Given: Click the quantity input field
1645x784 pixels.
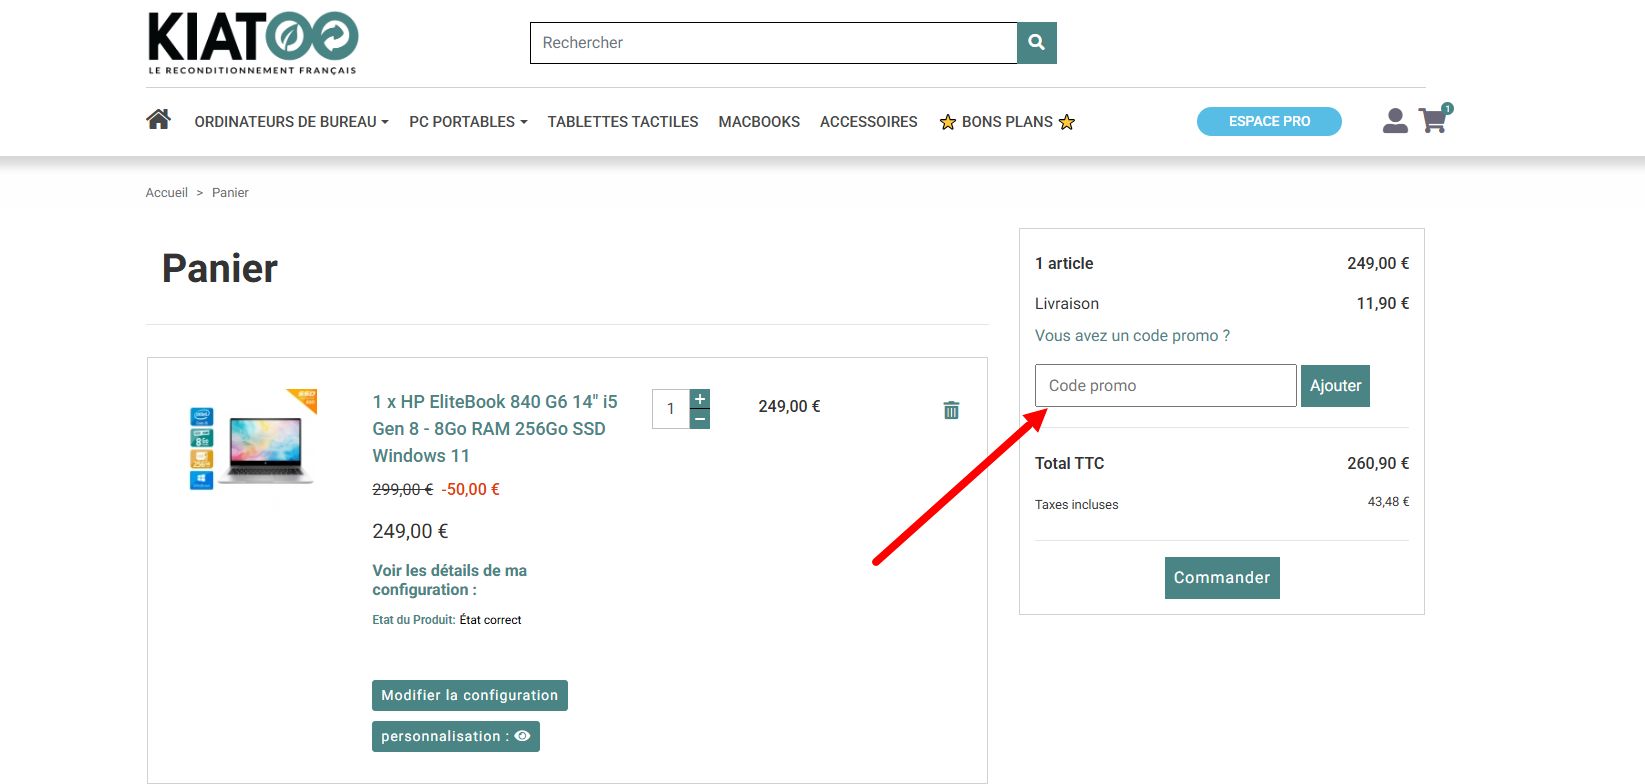Looking at the screenshot, I should tap(671, 409).
